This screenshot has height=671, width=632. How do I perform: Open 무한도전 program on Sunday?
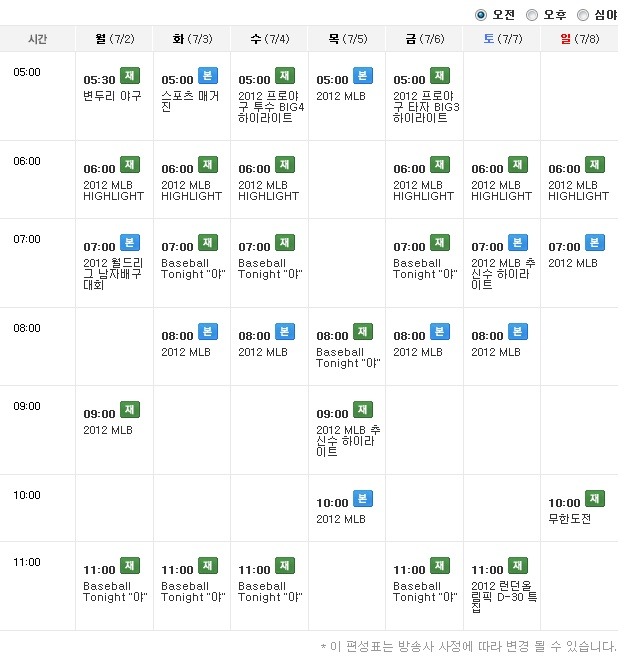click(x=570, y=519)
